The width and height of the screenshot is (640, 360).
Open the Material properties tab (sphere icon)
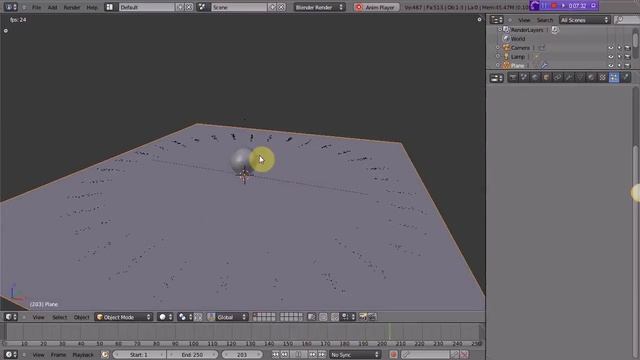(591, 78)
